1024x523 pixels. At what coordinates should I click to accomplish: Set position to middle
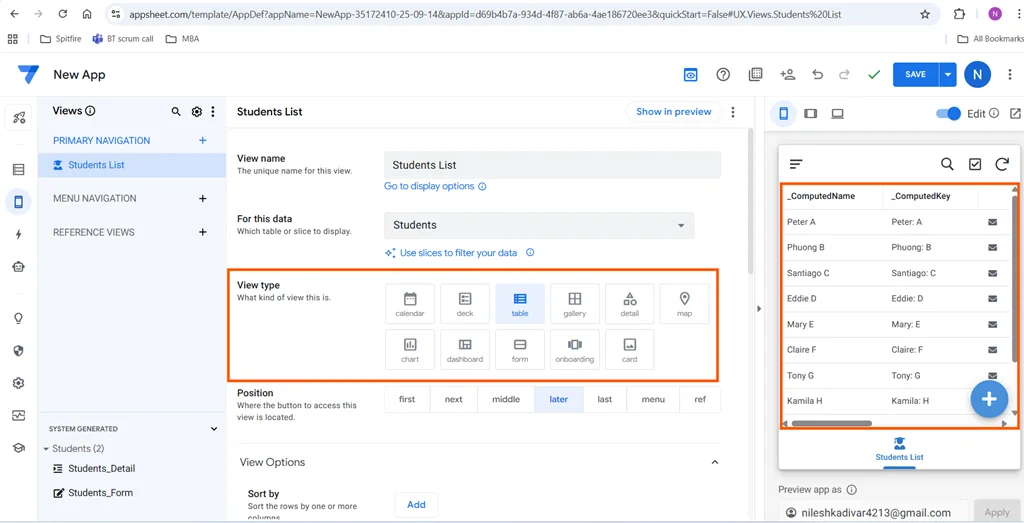click(506, 399)
